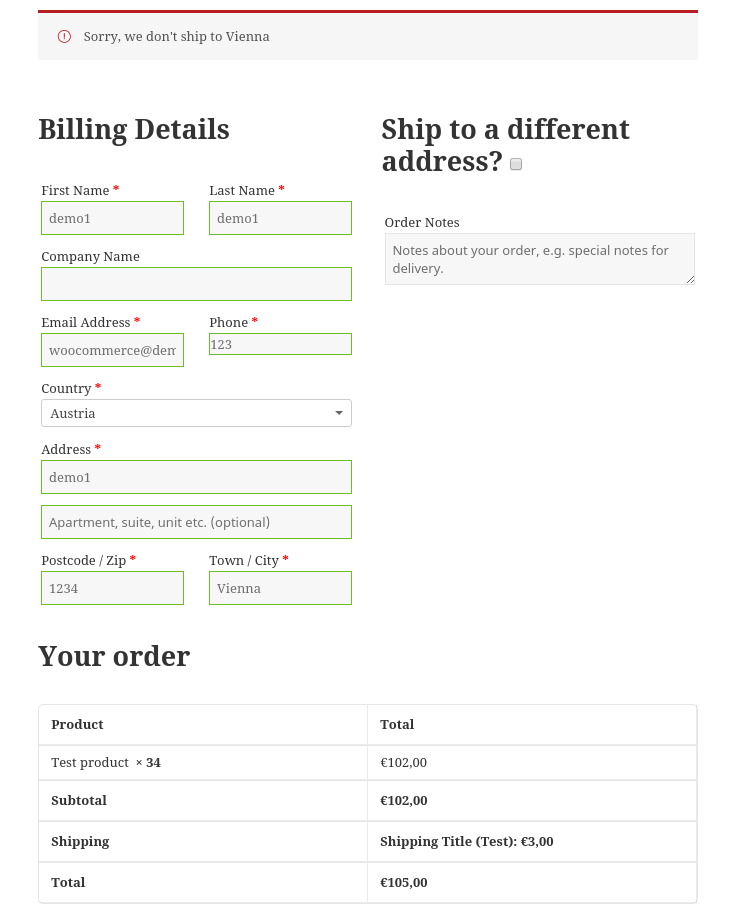Click the error alert icon
Image resolution: width=749 pixels, height=910 pixels.
65,37
